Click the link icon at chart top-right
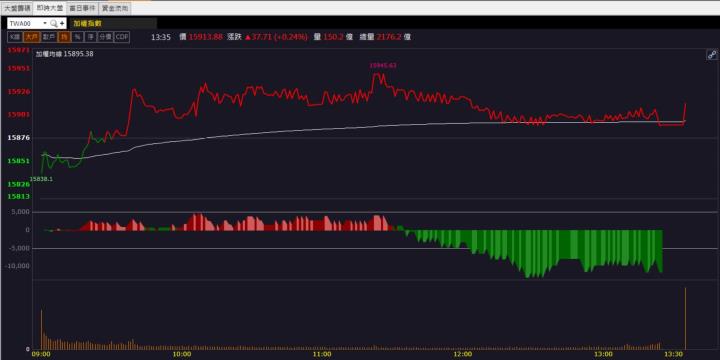This screenshot has width=720, height=360. pyautogui.click(x=711, y=55)
